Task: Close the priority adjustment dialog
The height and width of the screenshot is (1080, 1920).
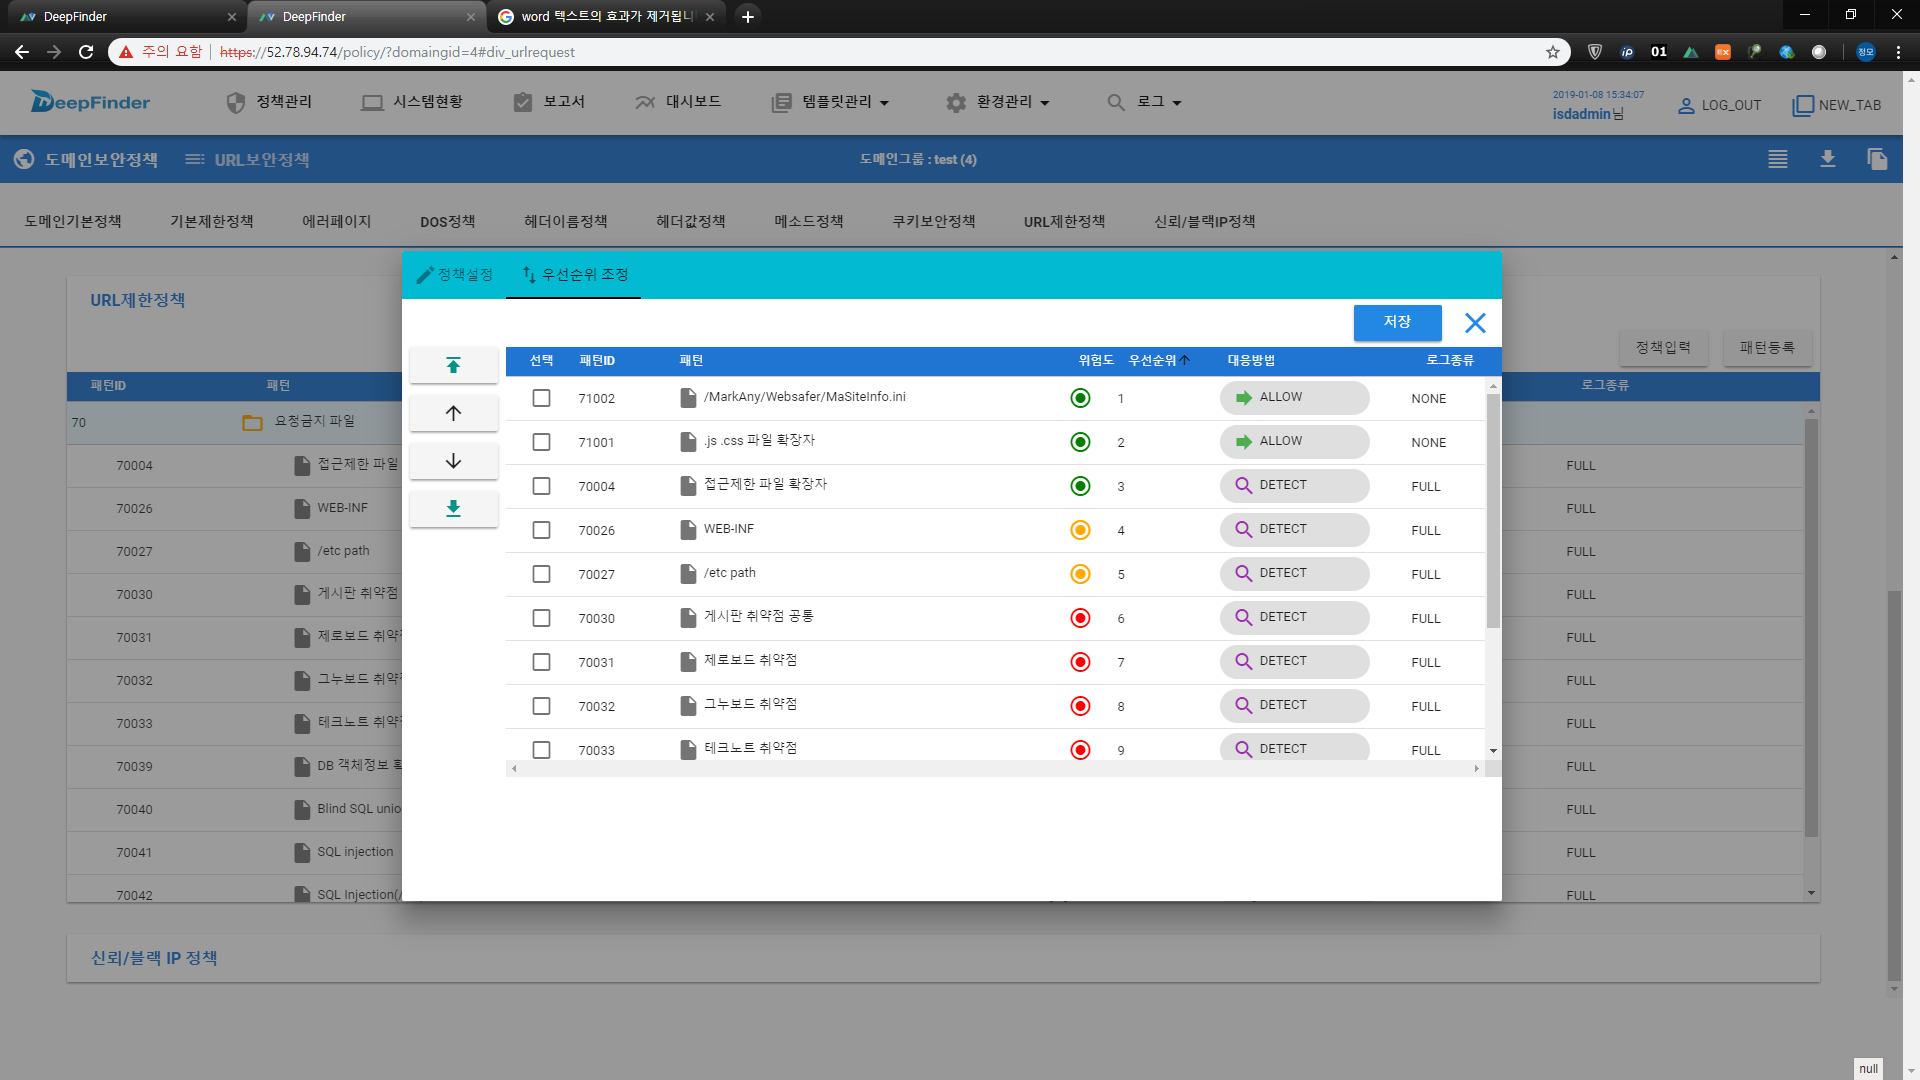Action: click(x=1476, y=323)
